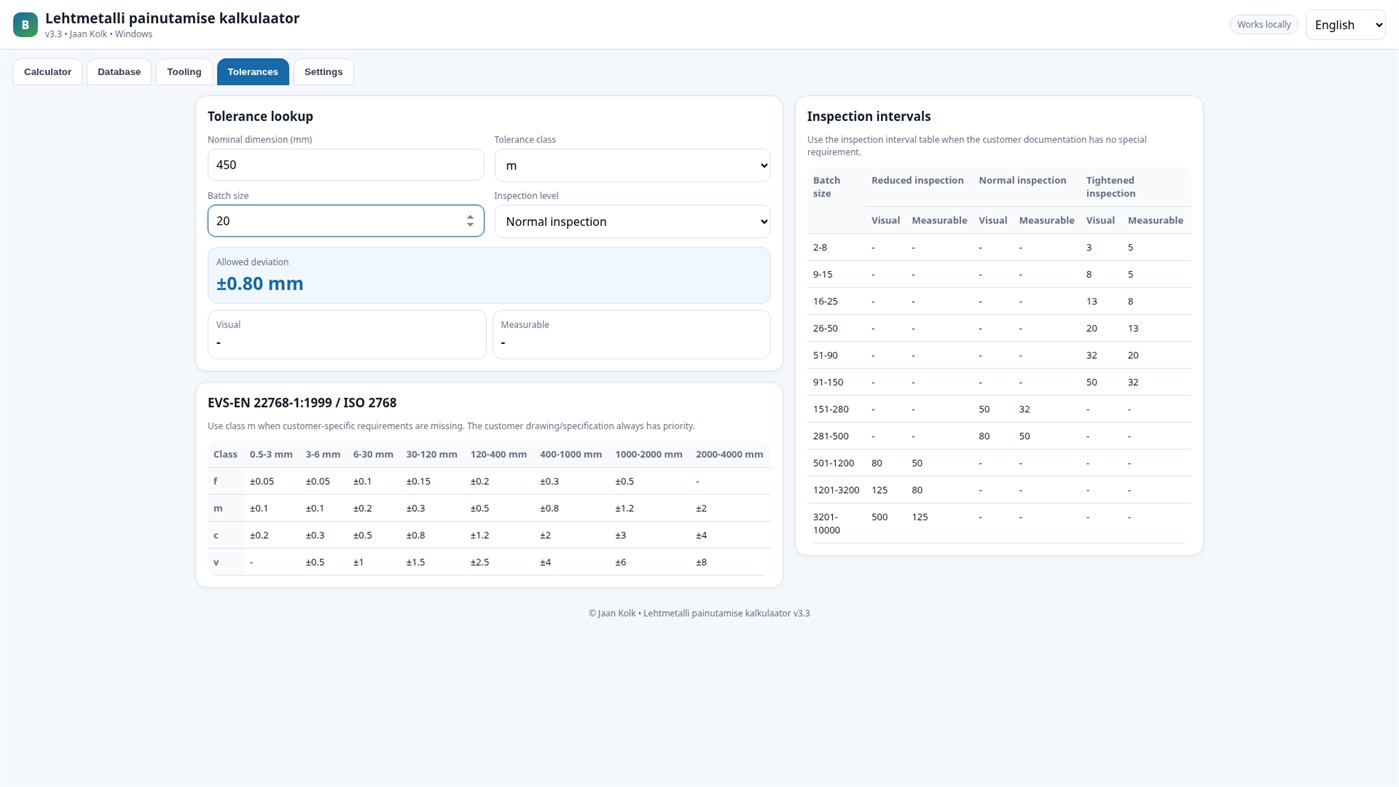The height and width of the screenshot is (787, 1399).
Task: Click the Measurable result box
Action: pos(631,334)
